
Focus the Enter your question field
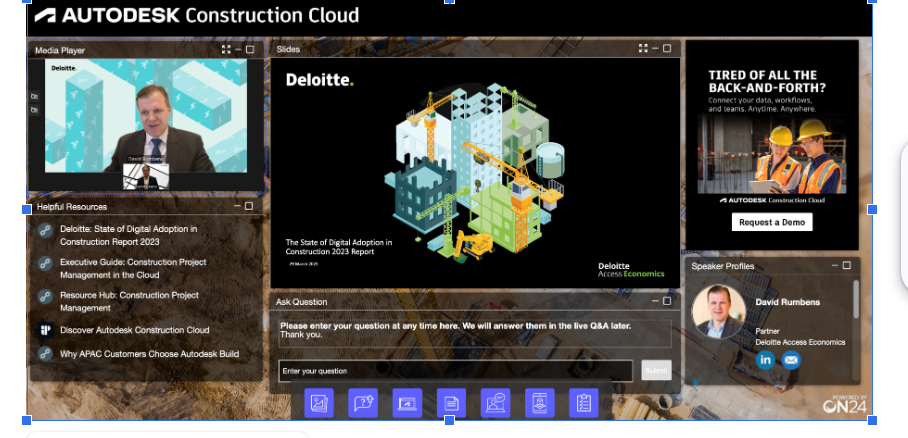click(x=456, y=371)
